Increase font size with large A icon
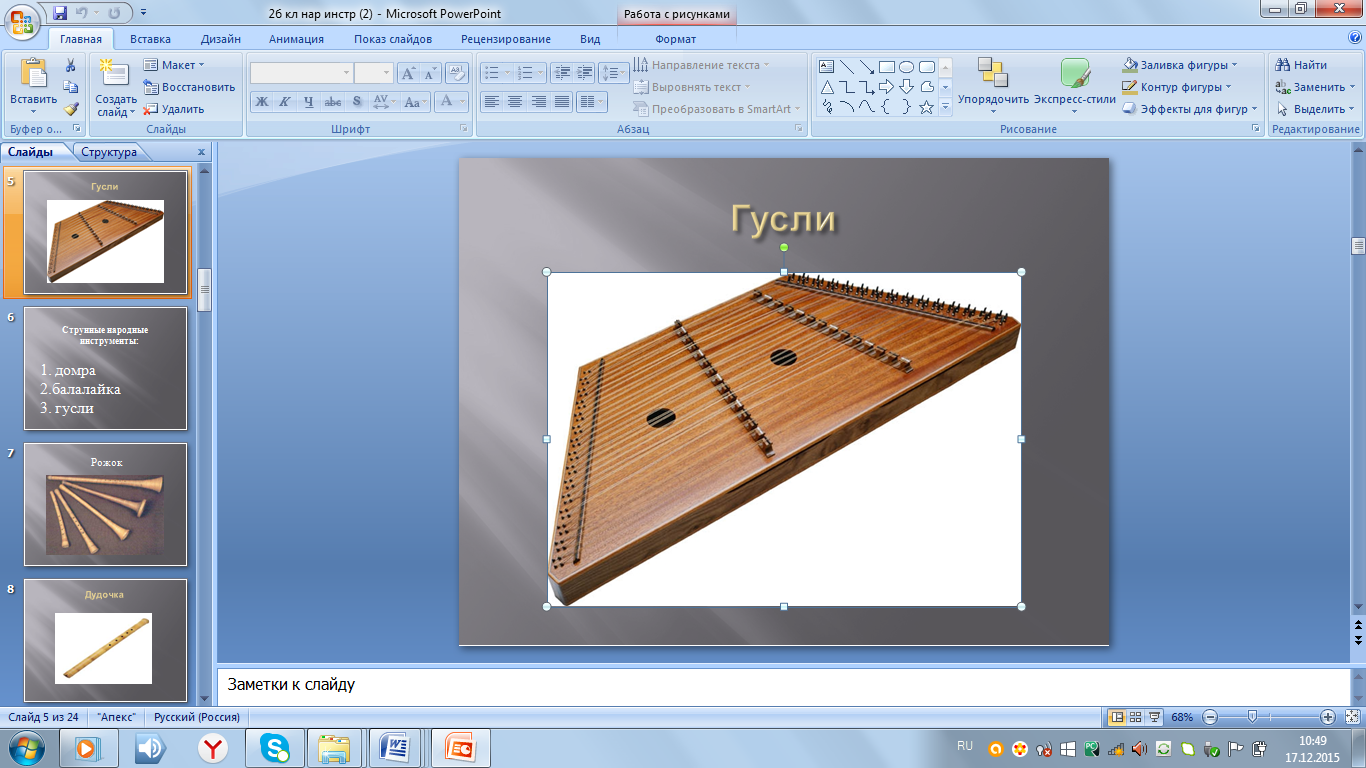 click(408, 73)
